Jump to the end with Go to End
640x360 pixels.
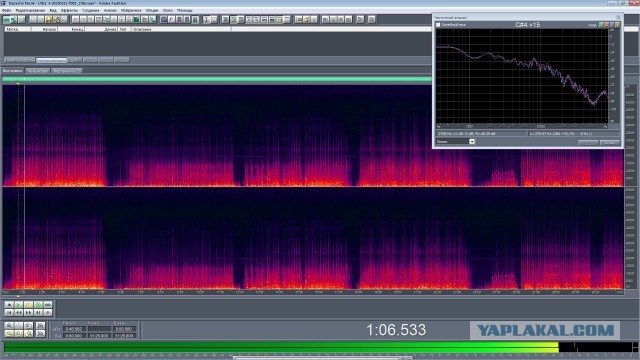[38, 313]
